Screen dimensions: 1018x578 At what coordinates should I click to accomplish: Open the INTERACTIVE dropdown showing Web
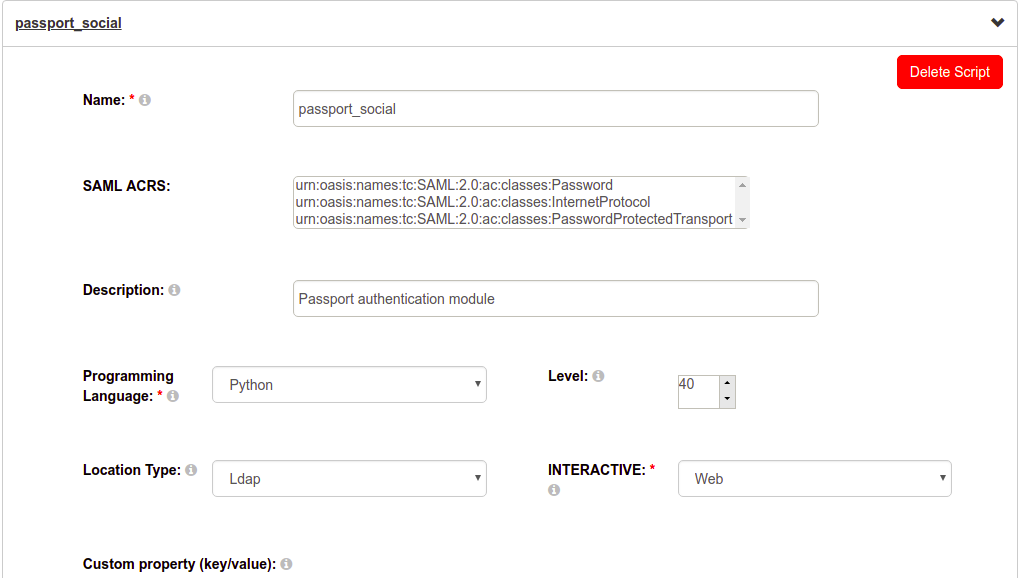coord(814,478)
